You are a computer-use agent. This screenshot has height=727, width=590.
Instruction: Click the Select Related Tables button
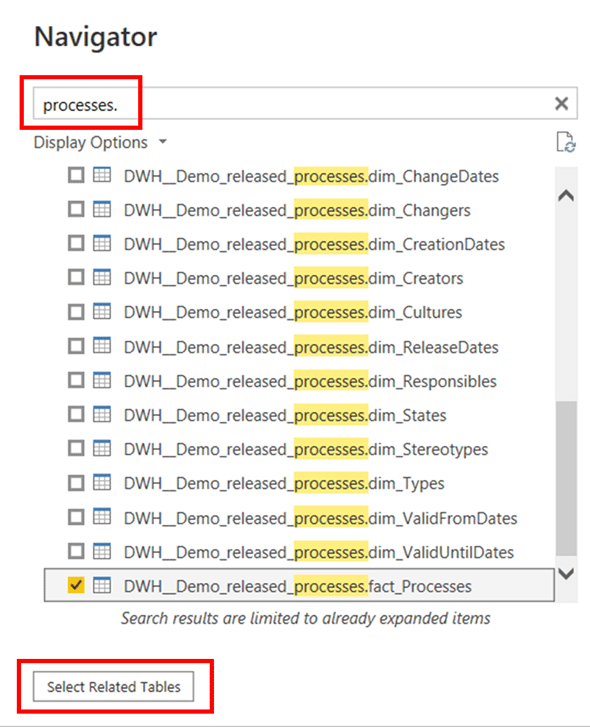pos(114,687)
